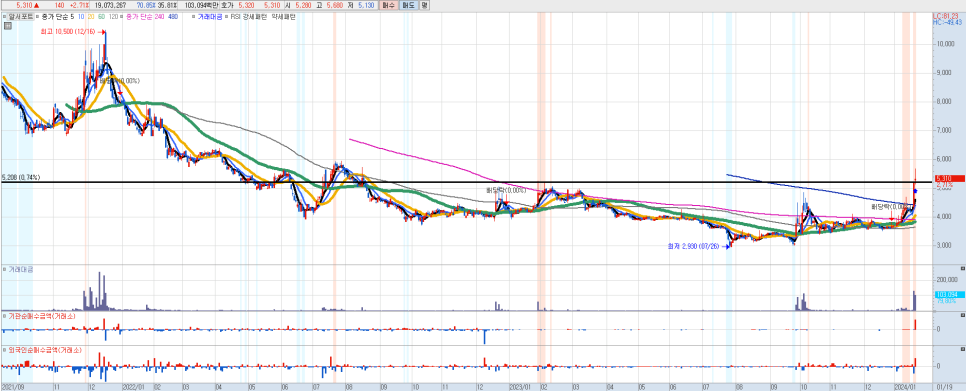Click the 배당락 marker near February 2023
Viewport: 966px width, 391px height.
[506, 190]
